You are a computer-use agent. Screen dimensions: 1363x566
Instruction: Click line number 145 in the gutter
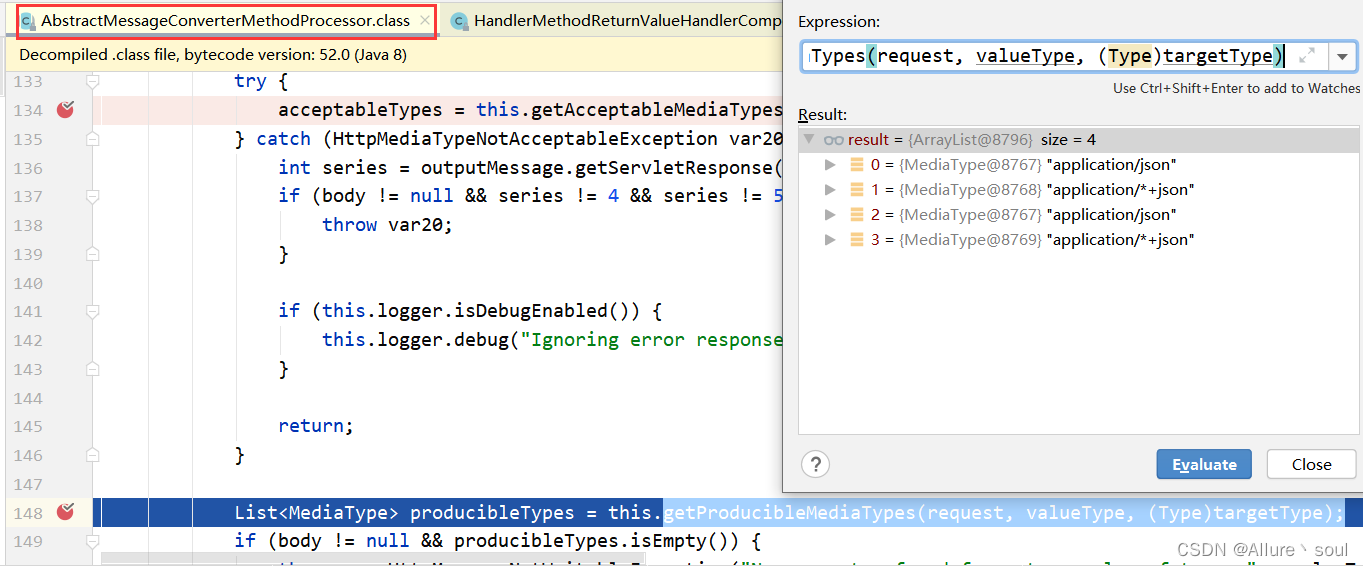pyautogui.click(x=29, y=426)
